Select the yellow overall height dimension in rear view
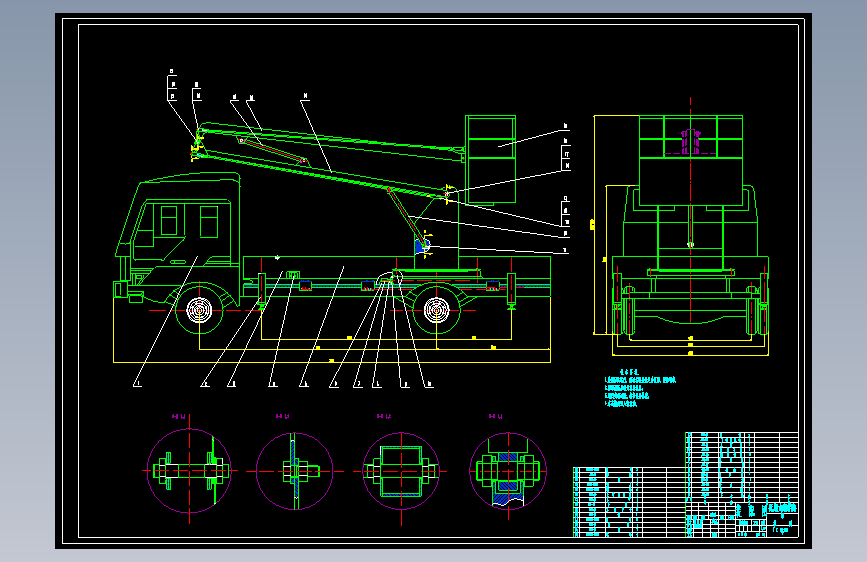Screen dimensions: 867x562 [x=594, y=225]
